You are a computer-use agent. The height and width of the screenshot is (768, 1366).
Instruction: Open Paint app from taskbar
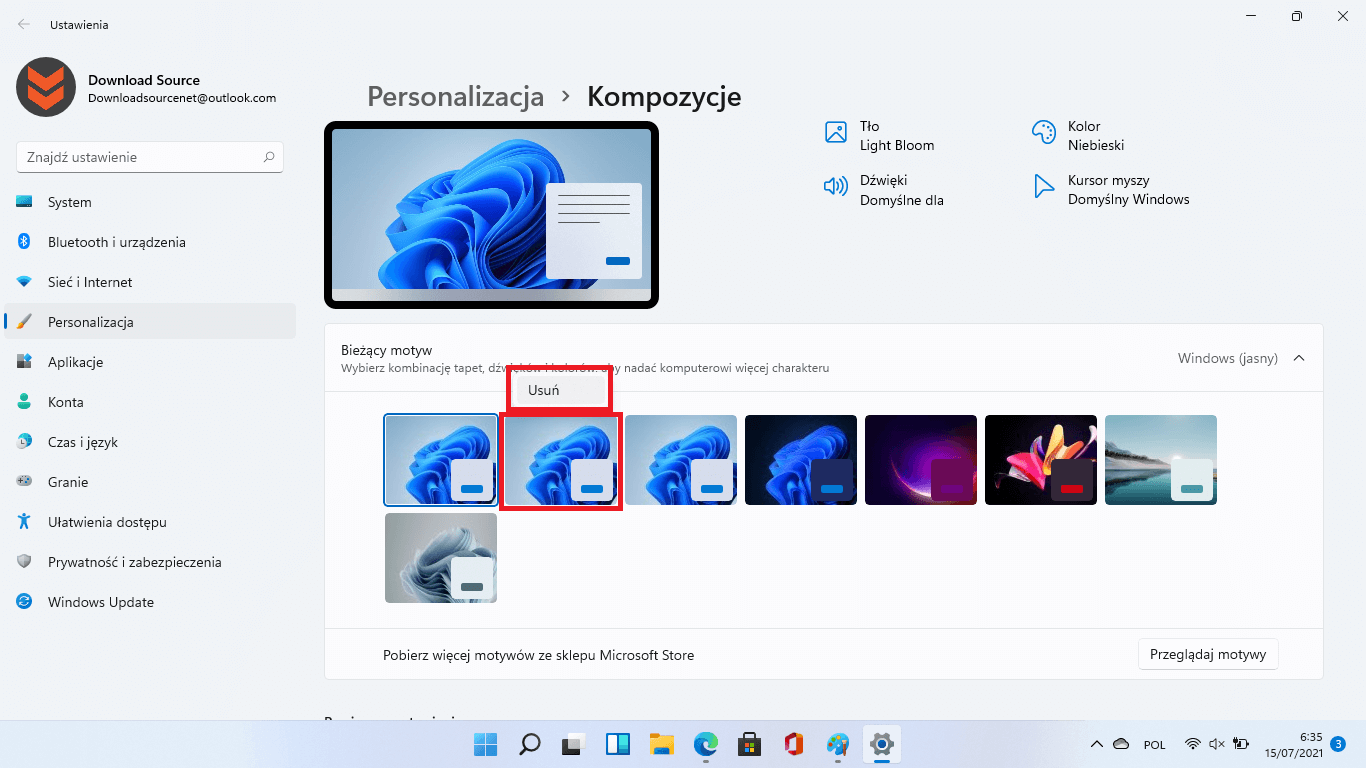pos(837,744)
